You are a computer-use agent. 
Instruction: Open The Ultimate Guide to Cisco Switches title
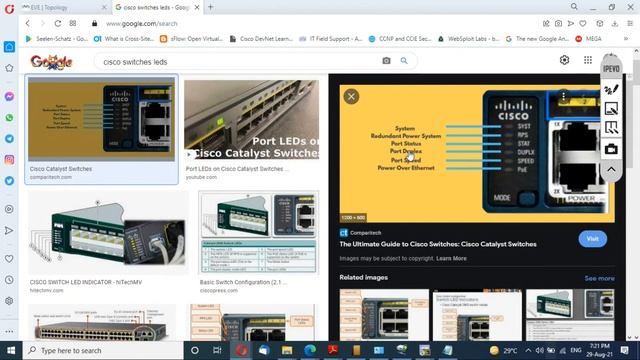(438, 244)
